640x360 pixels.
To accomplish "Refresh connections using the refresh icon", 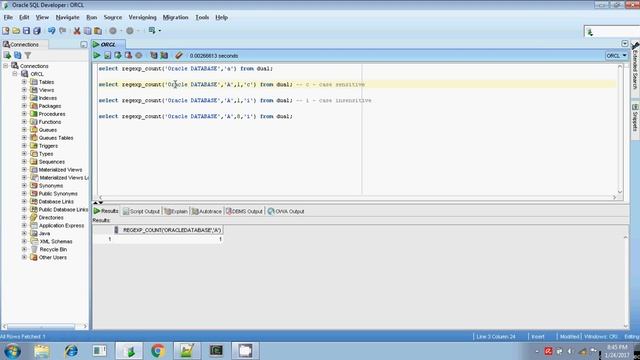I will click(x=18, y=55).
